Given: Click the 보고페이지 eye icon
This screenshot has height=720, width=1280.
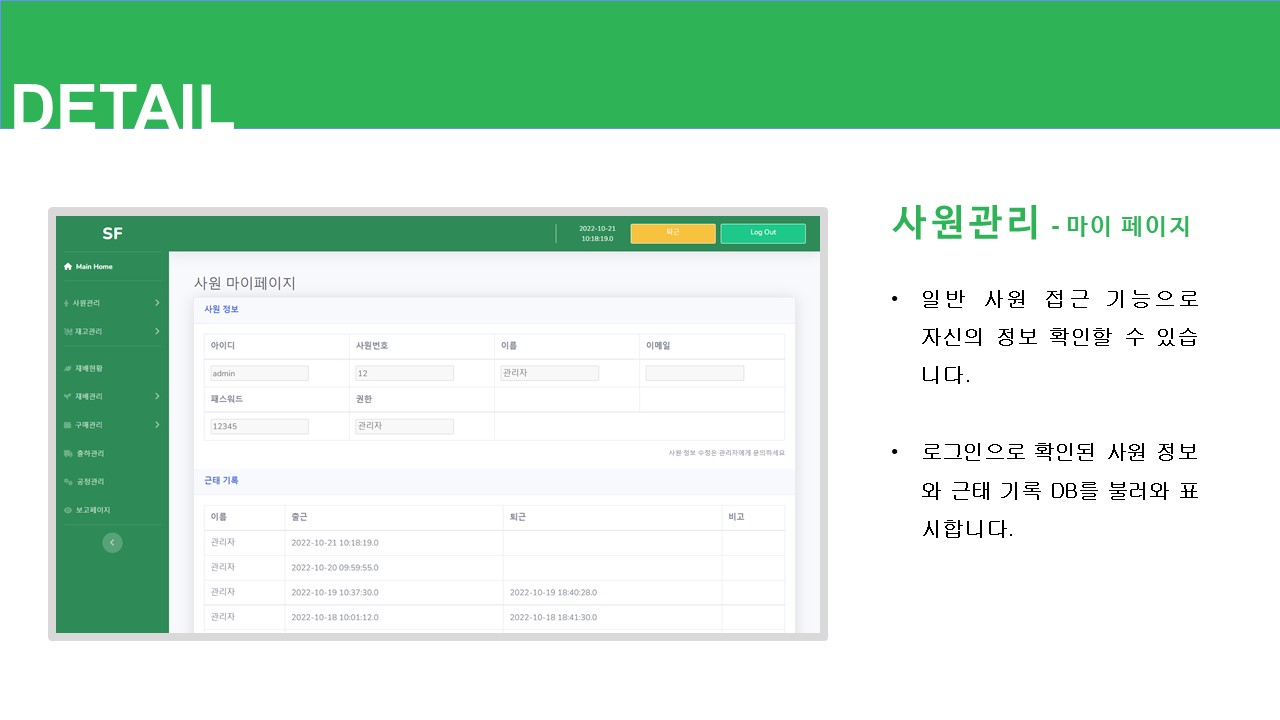Looking at the screenshot, I should 68,510.
